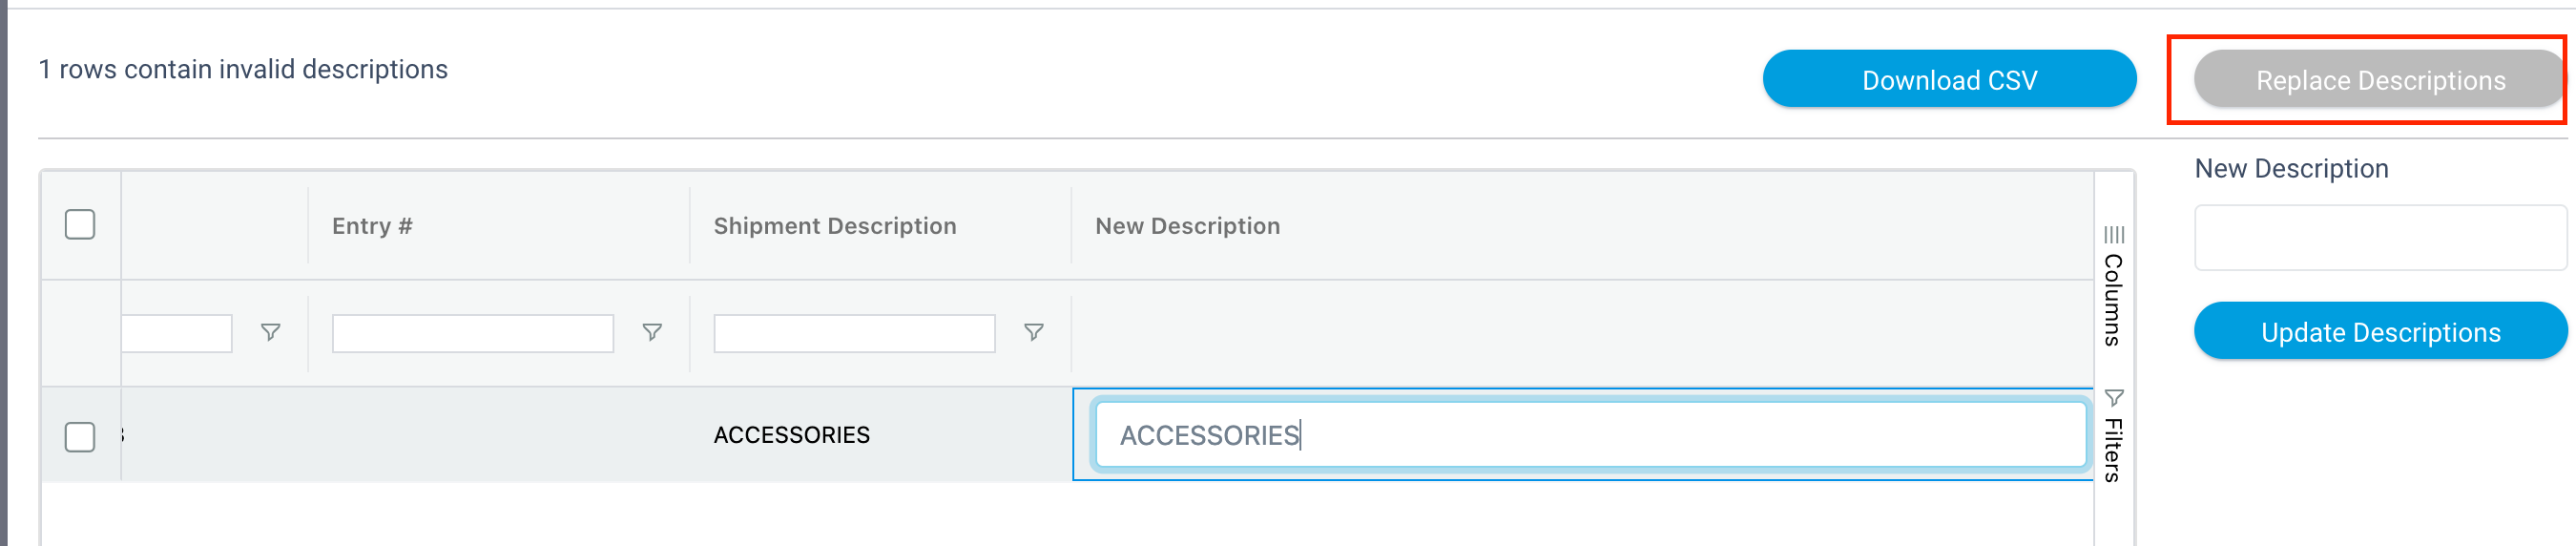The height and width of the screenshot is (546, 2576).
Task: Sort by the Entry # column header
Action: pyautogui.click(x=372, y=226)
